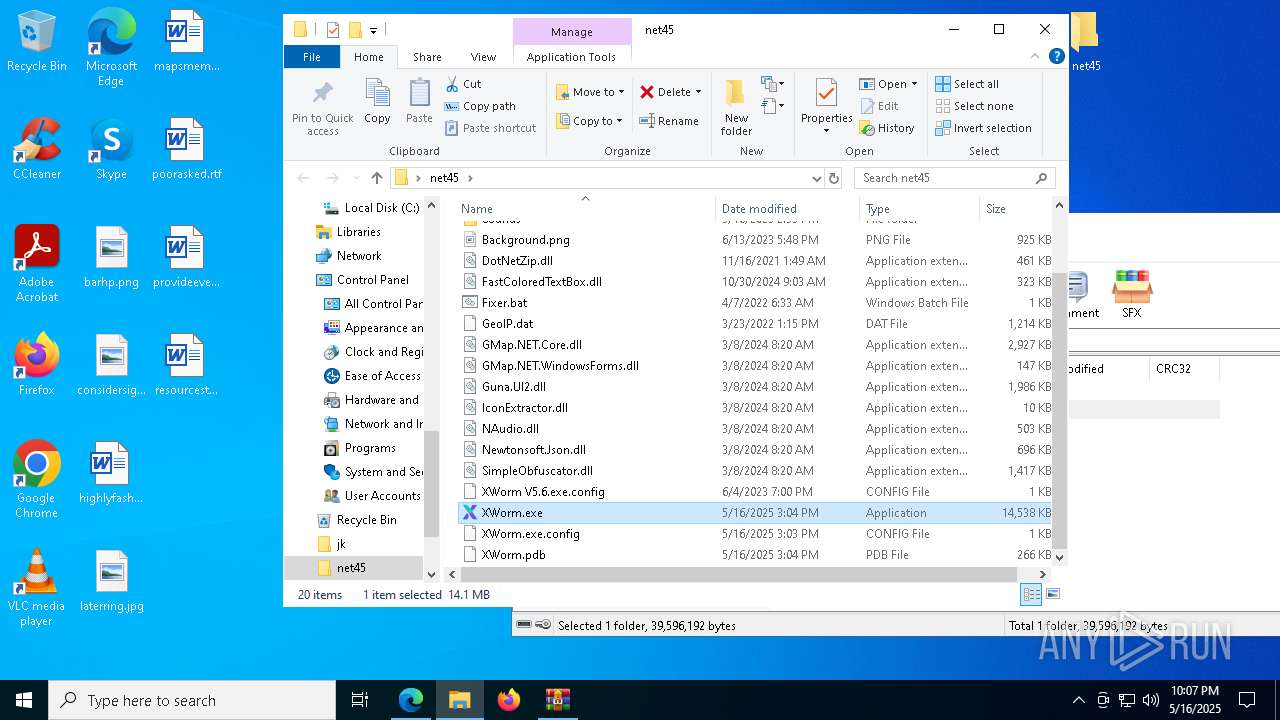Image resolution: width=1280 pixels, height=720 pixels.
Task: Switch to Large icons view icon
Action: pos(1052,594)
